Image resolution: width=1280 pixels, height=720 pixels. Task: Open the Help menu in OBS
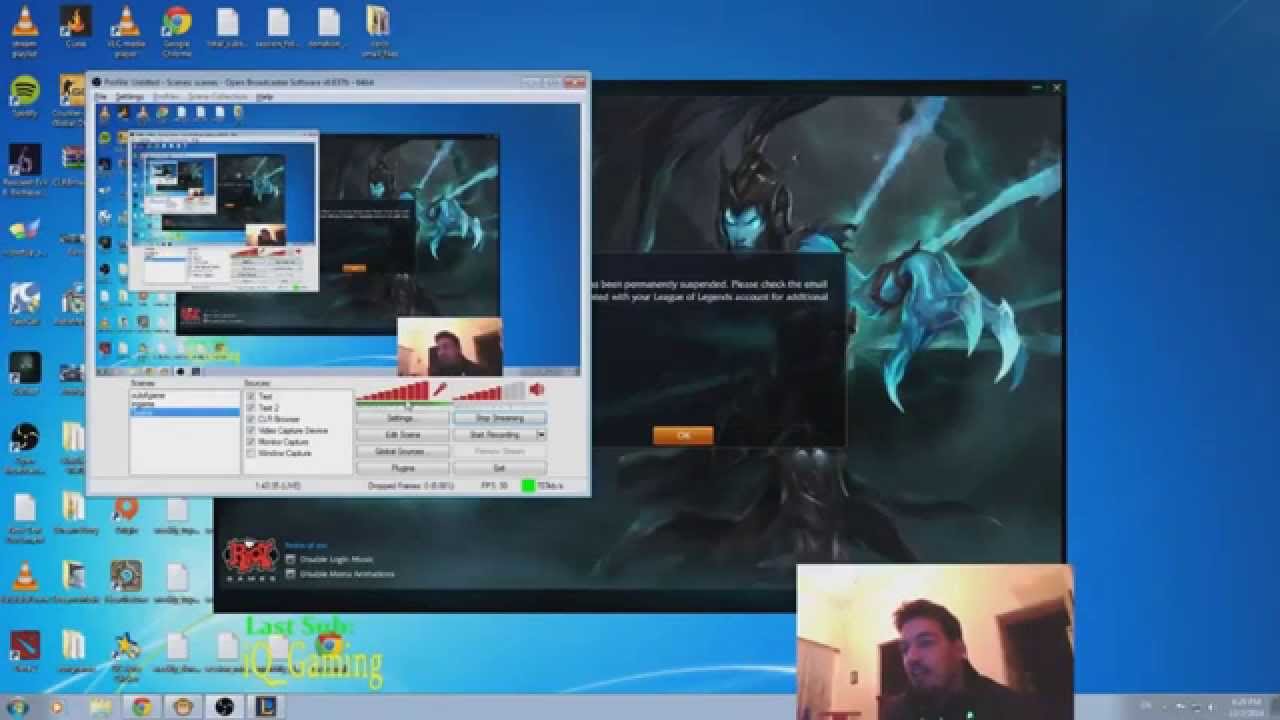(265, 97)
